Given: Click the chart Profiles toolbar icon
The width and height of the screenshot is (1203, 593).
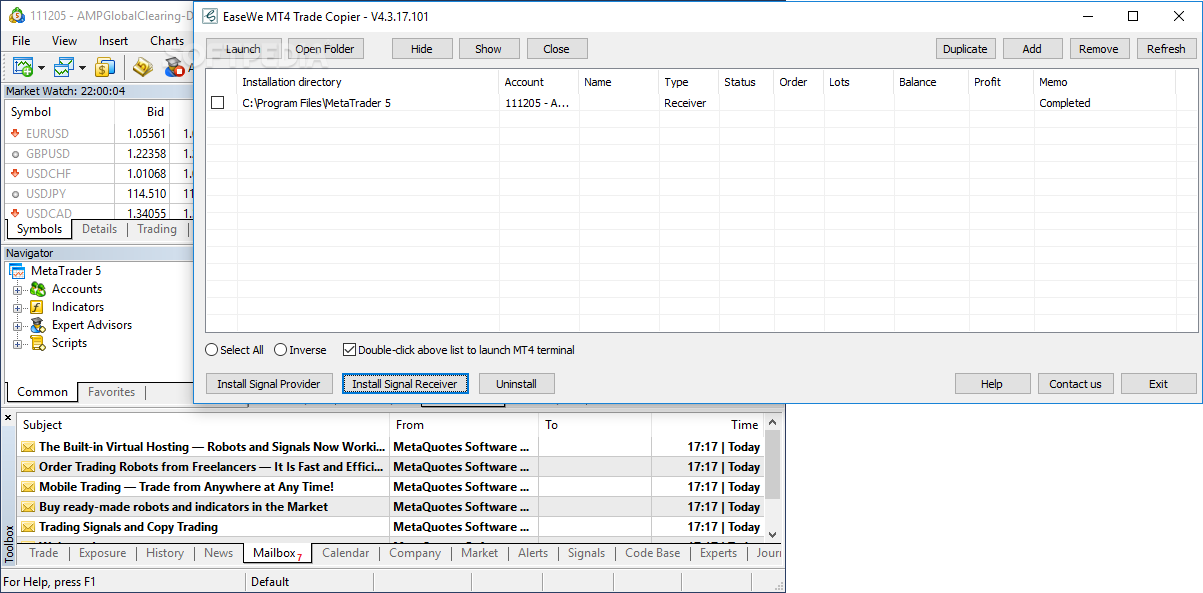Looking at the screenshot, I should click(64, 67).
